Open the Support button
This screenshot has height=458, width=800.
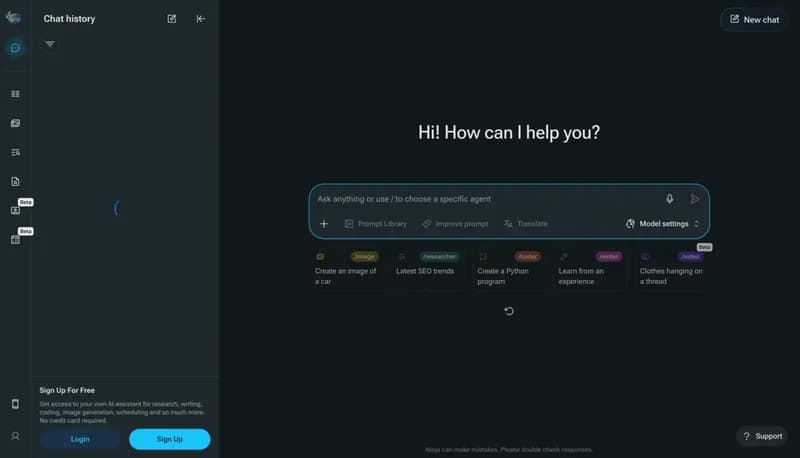(762, 436)
